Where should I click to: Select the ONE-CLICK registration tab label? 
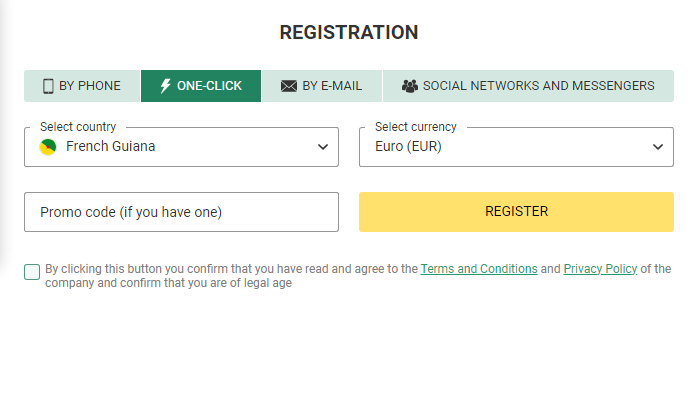pyautogui.click(x=209, y=86)
